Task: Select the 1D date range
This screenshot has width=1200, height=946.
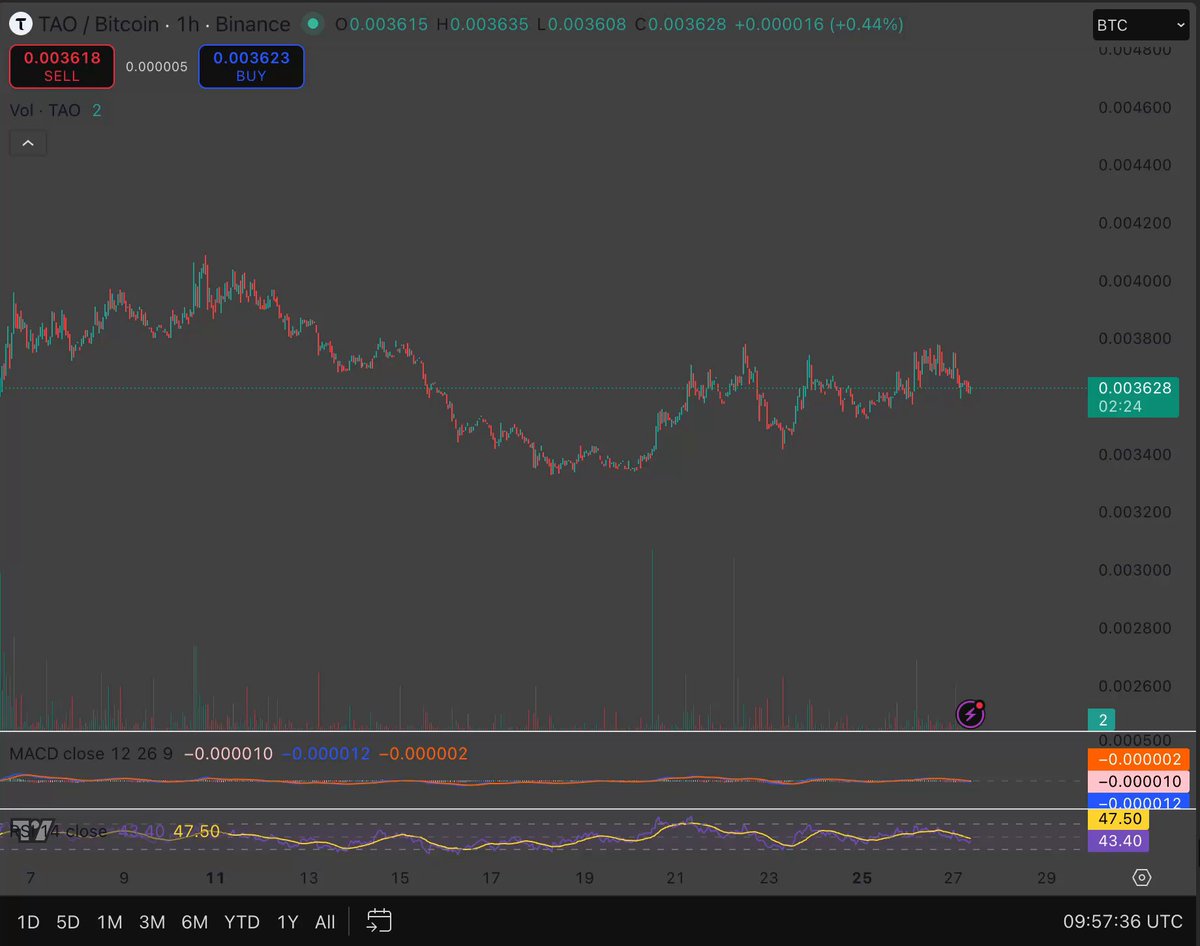Action: (28, 922)
